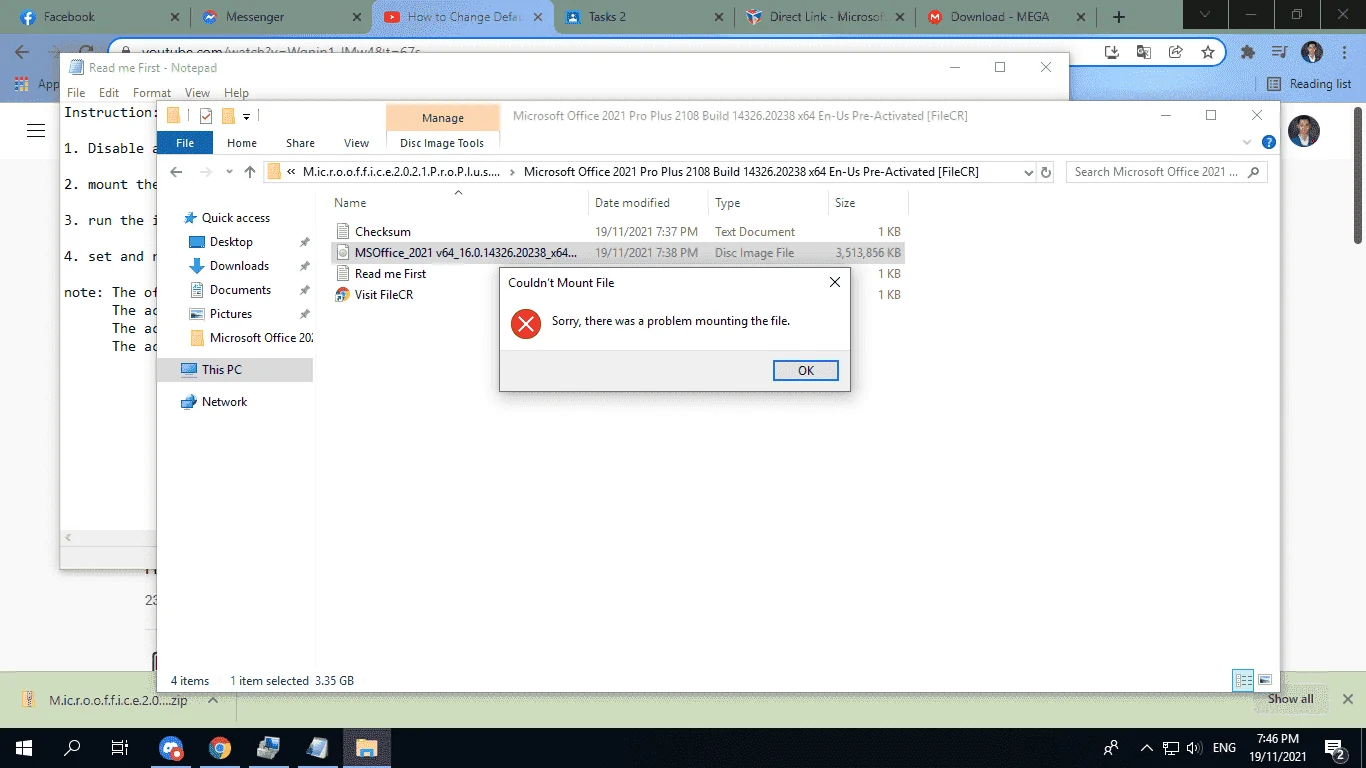Image resolution: width=1366 pixels, height=768 pixels.
Task: Open the Notepad Format menu
Action: [x=152, y=93]
